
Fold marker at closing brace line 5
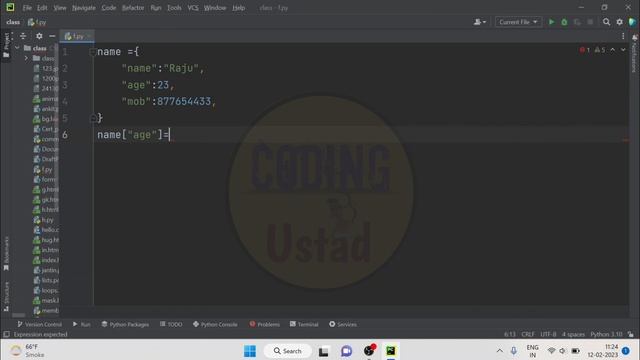pos(93,118)
